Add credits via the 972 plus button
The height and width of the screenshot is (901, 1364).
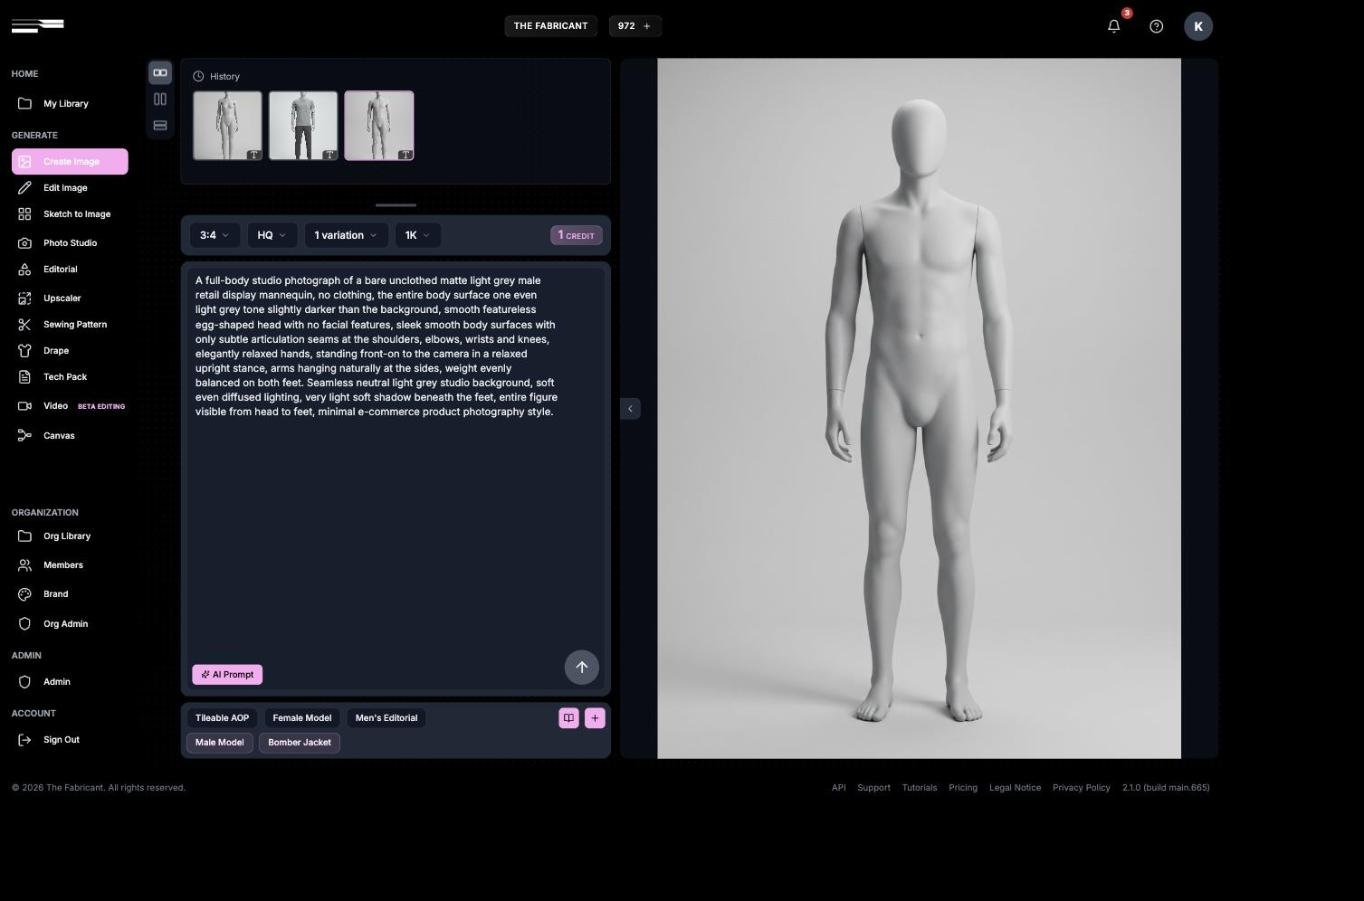click(x=635, y=26)
